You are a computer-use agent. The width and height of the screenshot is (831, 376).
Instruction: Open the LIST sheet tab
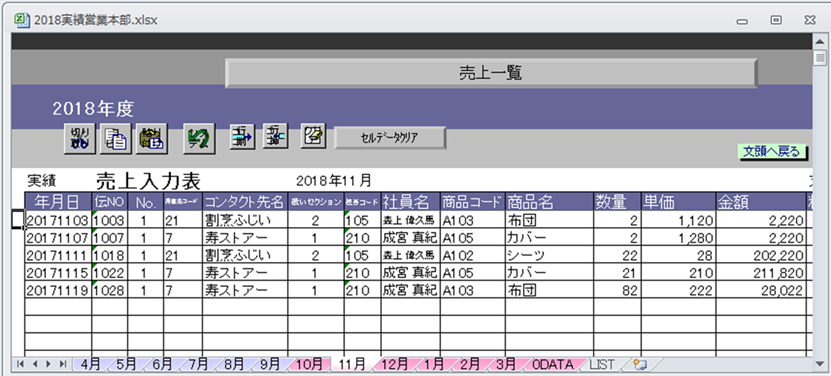[602, 364]
